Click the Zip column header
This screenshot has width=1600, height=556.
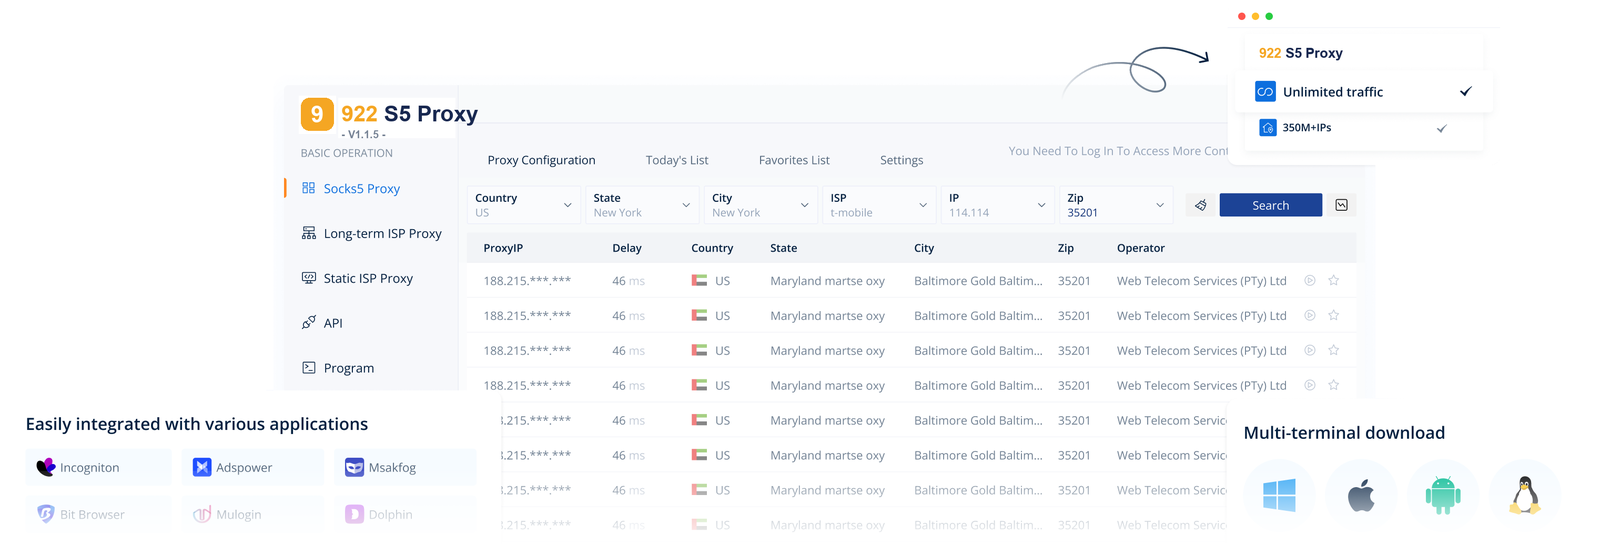[1066, 248]
